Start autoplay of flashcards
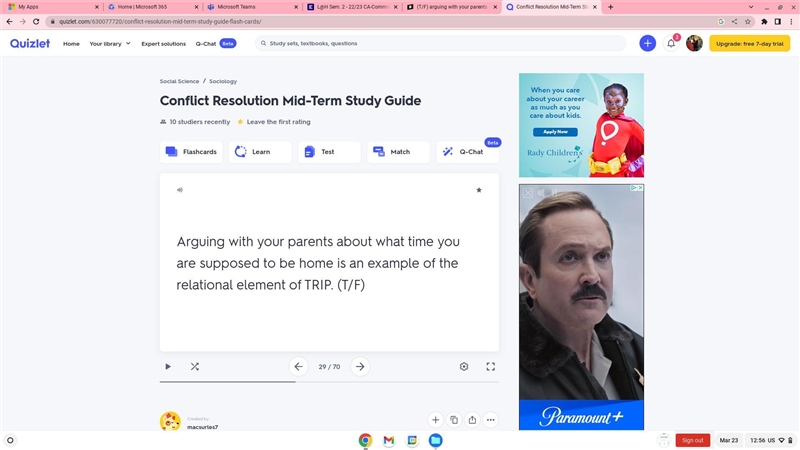Screen dimensions: 800x450 coord(168,366)
